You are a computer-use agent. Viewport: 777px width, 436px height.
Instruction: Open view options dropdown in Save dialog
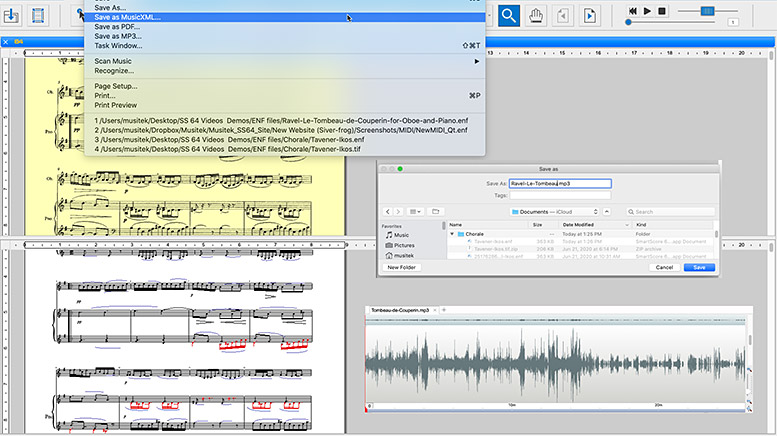click(x=415, y=212)
